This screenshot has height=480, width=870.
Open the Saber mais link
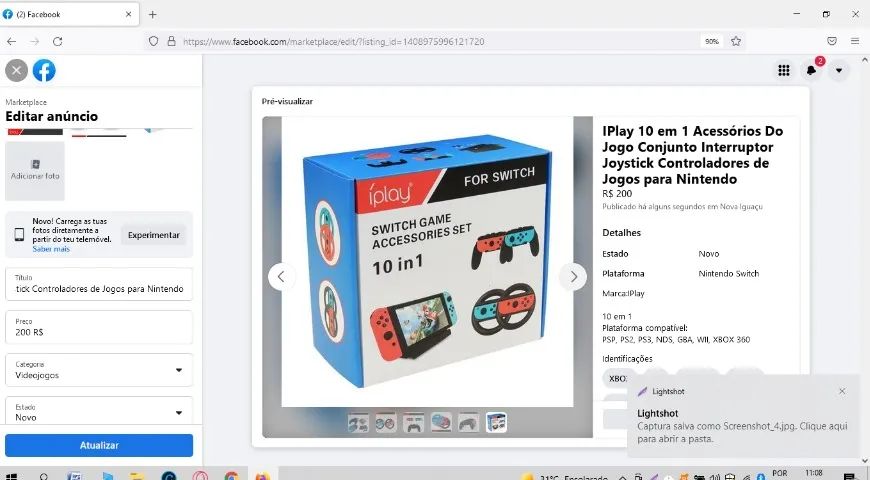click(50, 249)
